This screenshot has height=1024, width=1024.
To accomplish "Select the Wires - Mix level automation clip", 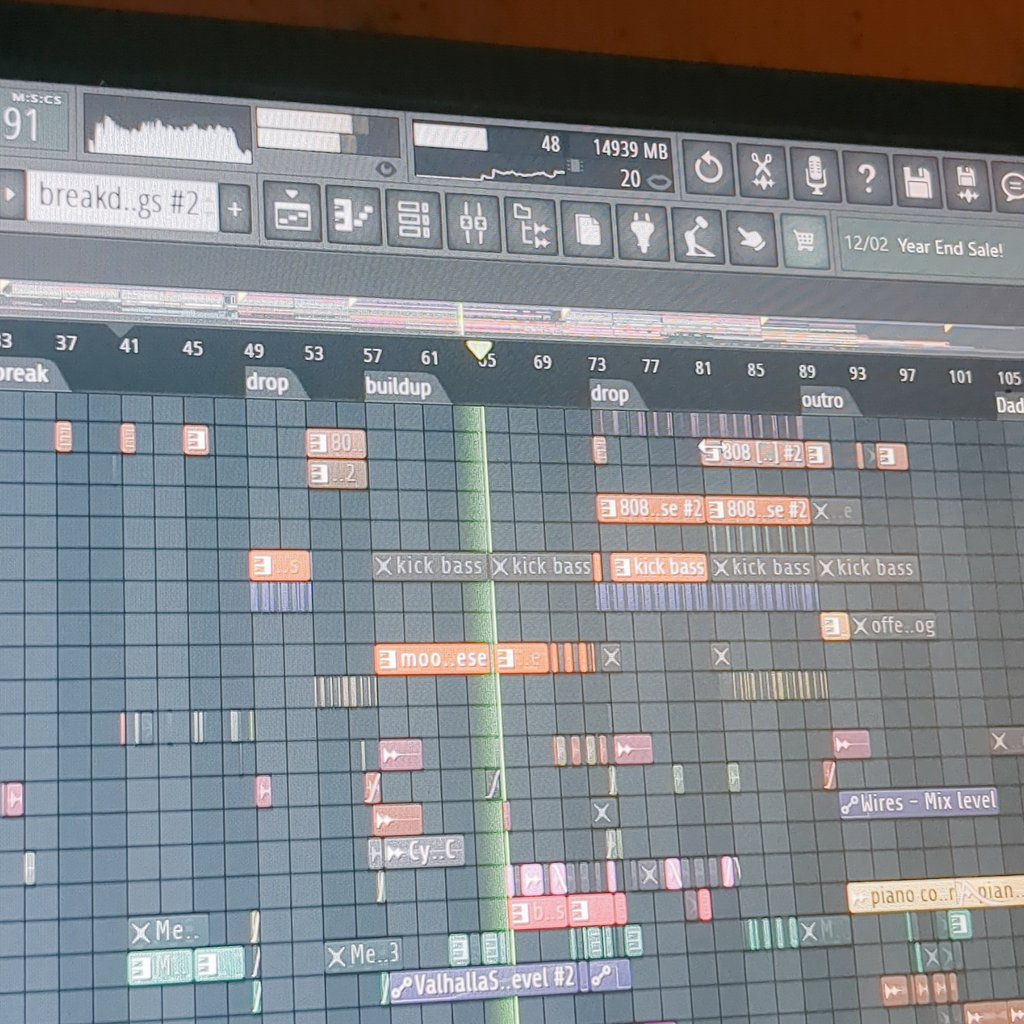I will [919, 803].
